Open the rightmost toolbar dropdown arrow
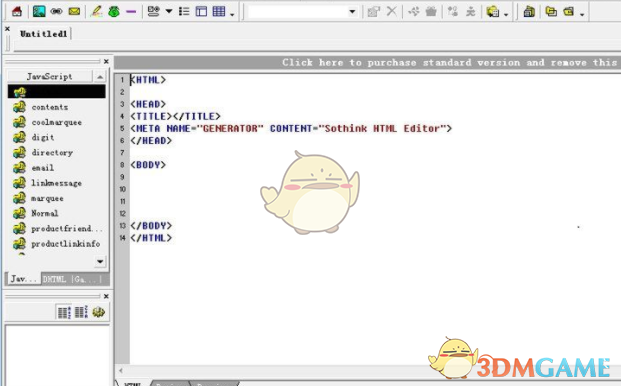The height and width of the screenshot is (386, 621). coord(582,15)
